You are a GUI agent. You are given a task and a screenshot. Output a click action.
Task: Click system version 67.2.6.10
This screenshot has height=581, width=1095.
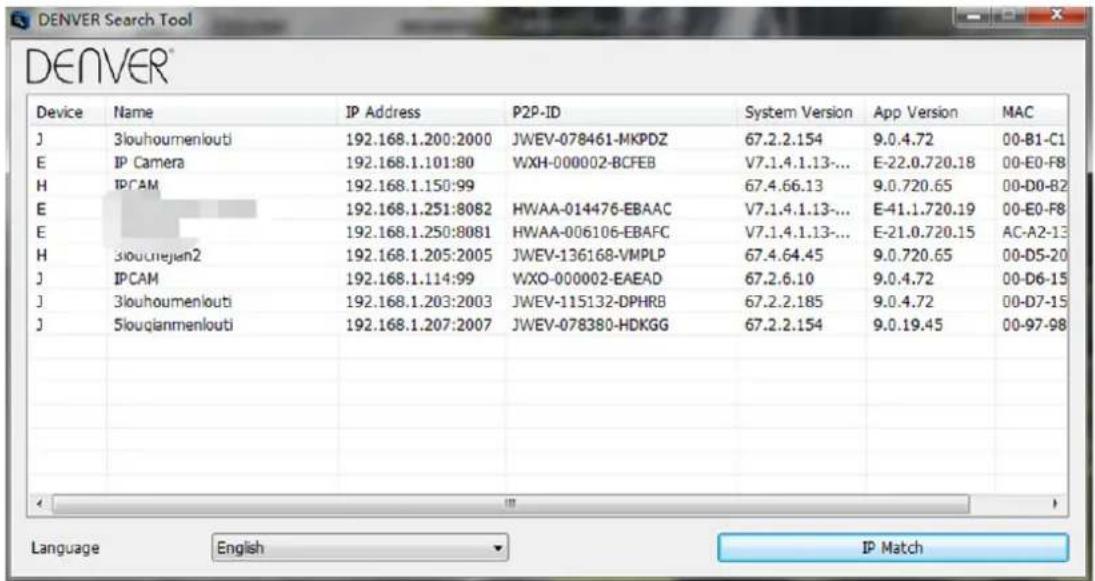click(779, 279)
